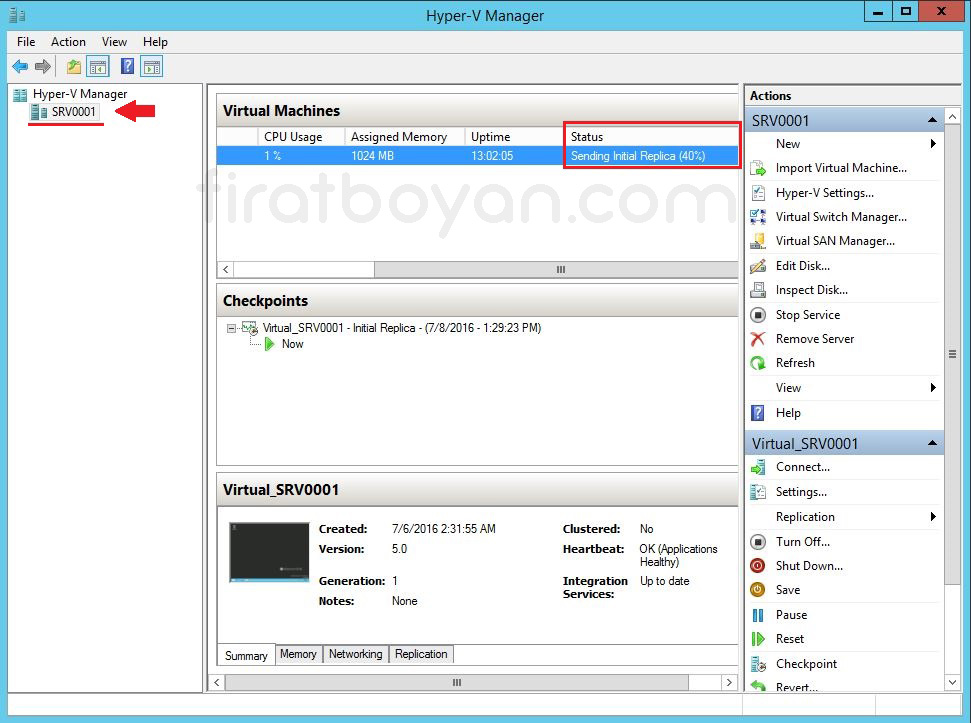This screenshot has height=723, width=971.
Task: Select the Virtual_SRV0001 Initial Replica checkpoint
Action: point(402,328)
